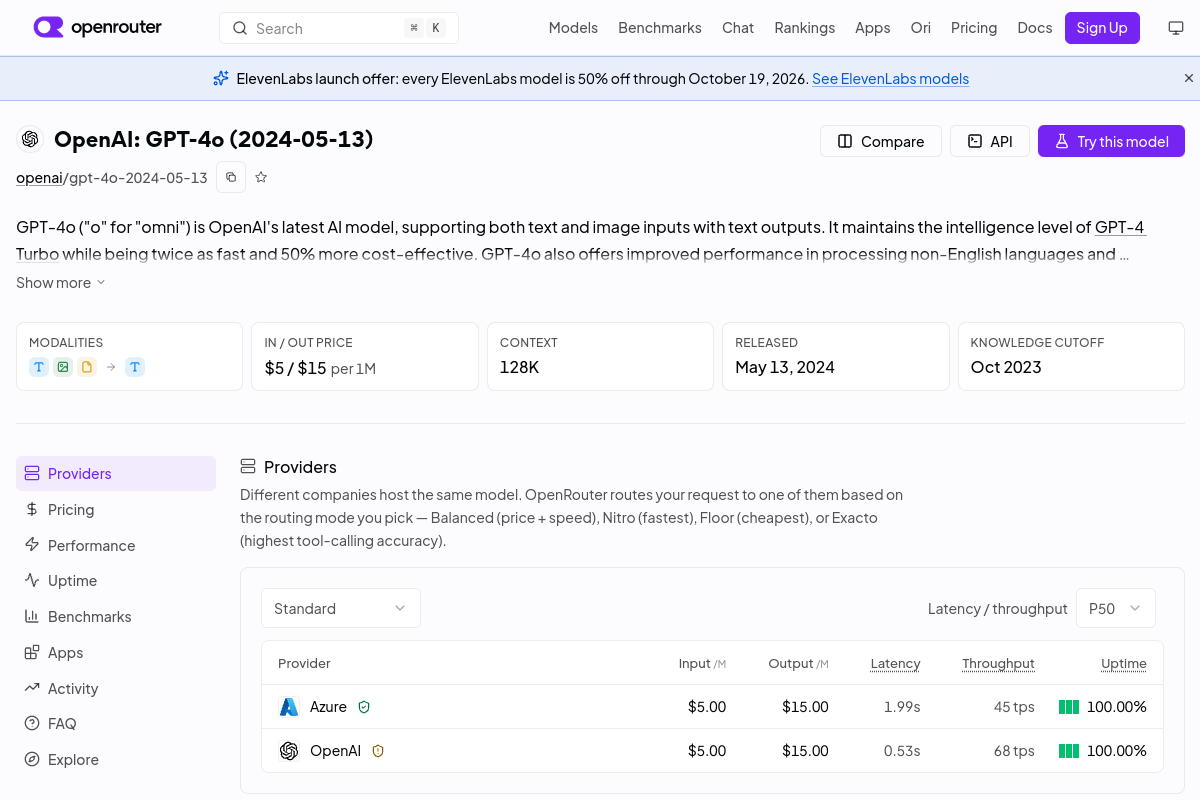This screenshot has height=800, width=1200.
Task: Click the May 13, 2024 release date
Action: point(785,367)
